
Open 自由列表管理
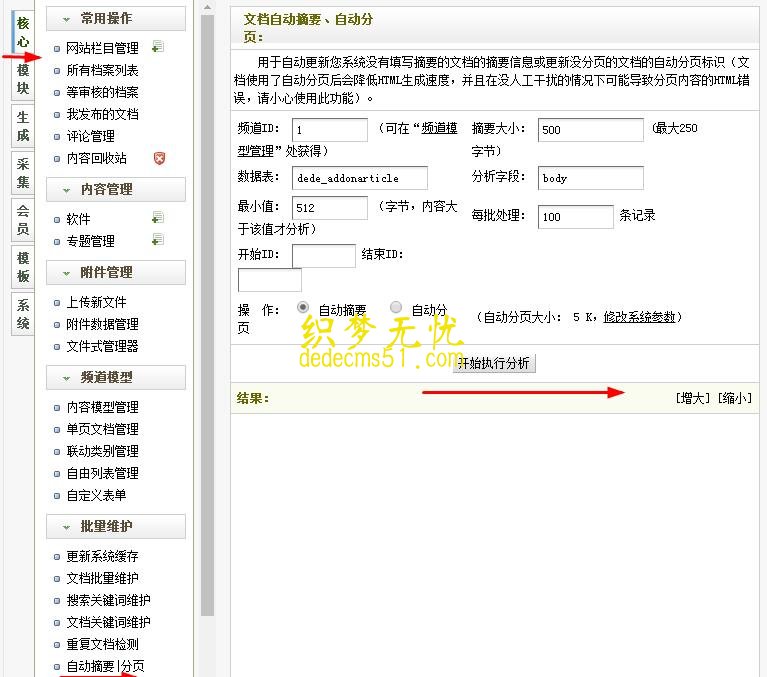click(103, 473)
